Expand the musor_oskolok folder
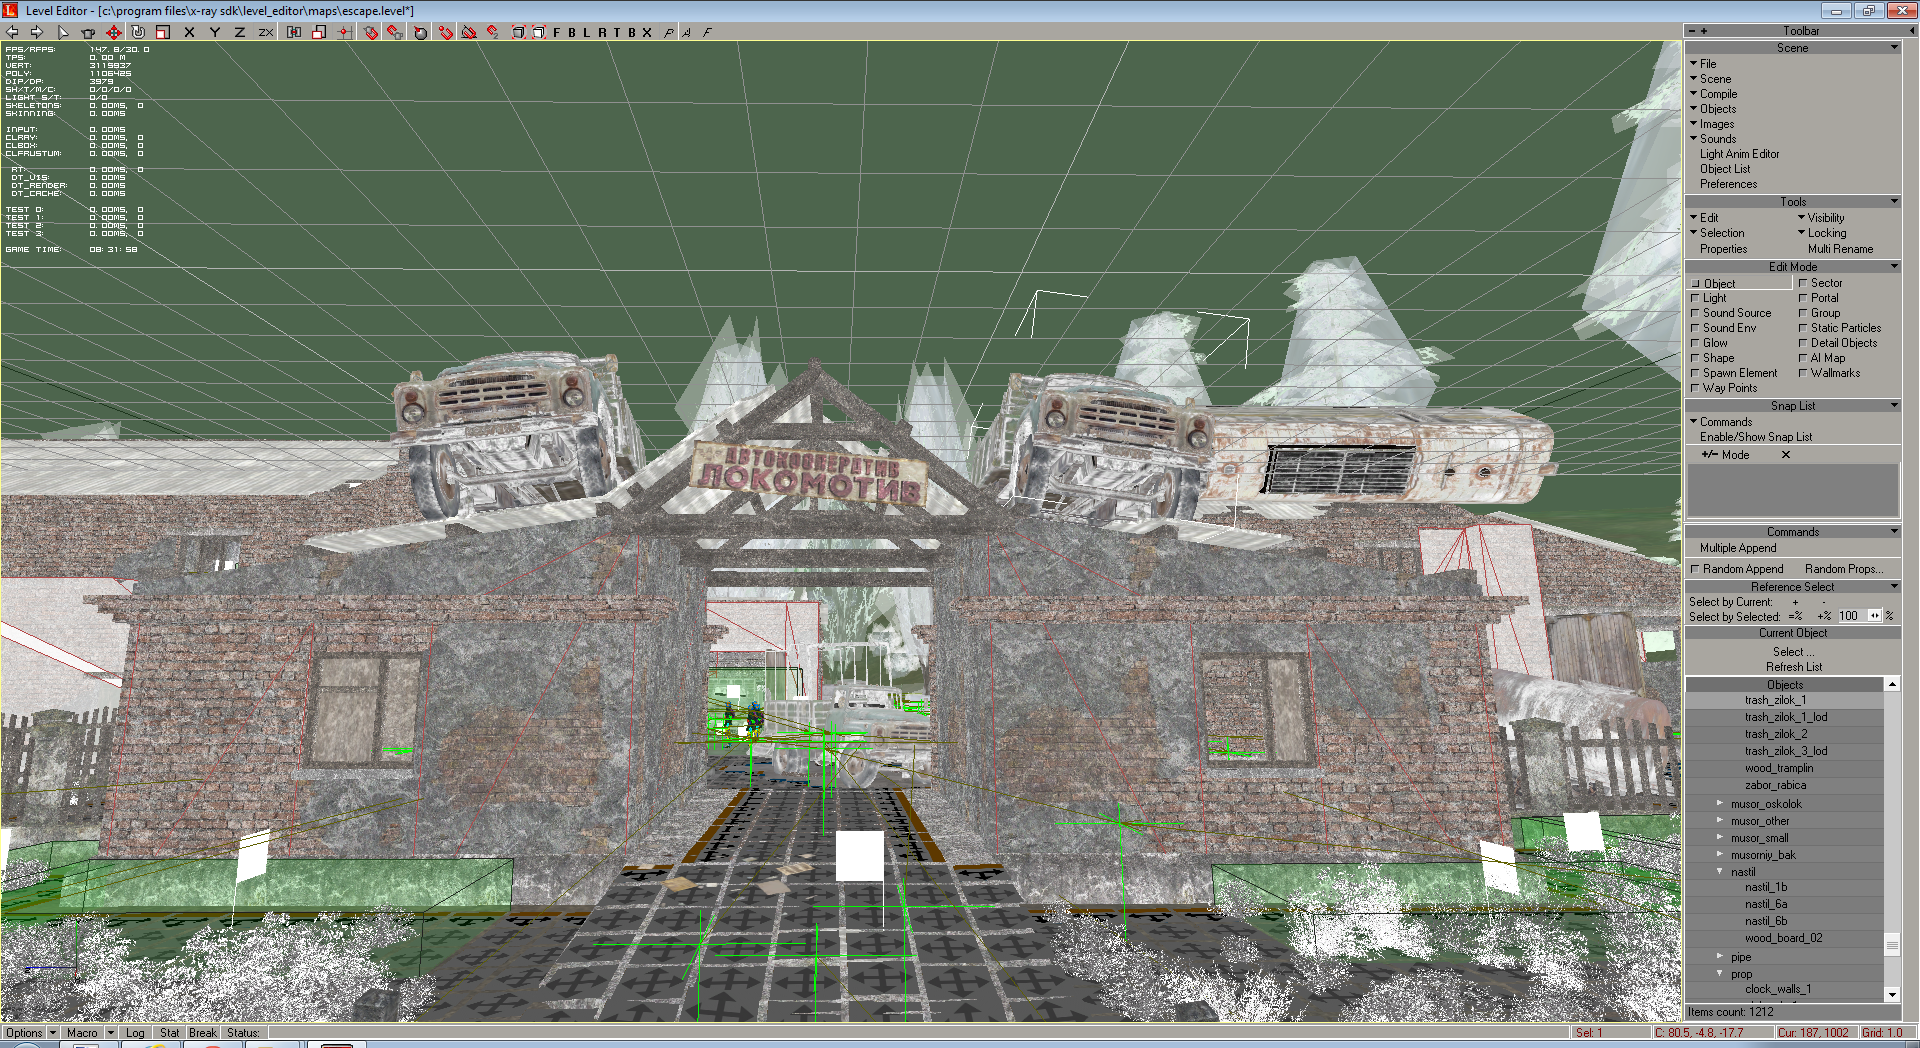Screen dimensions: 1920x1048 (x=1720, y=804)
